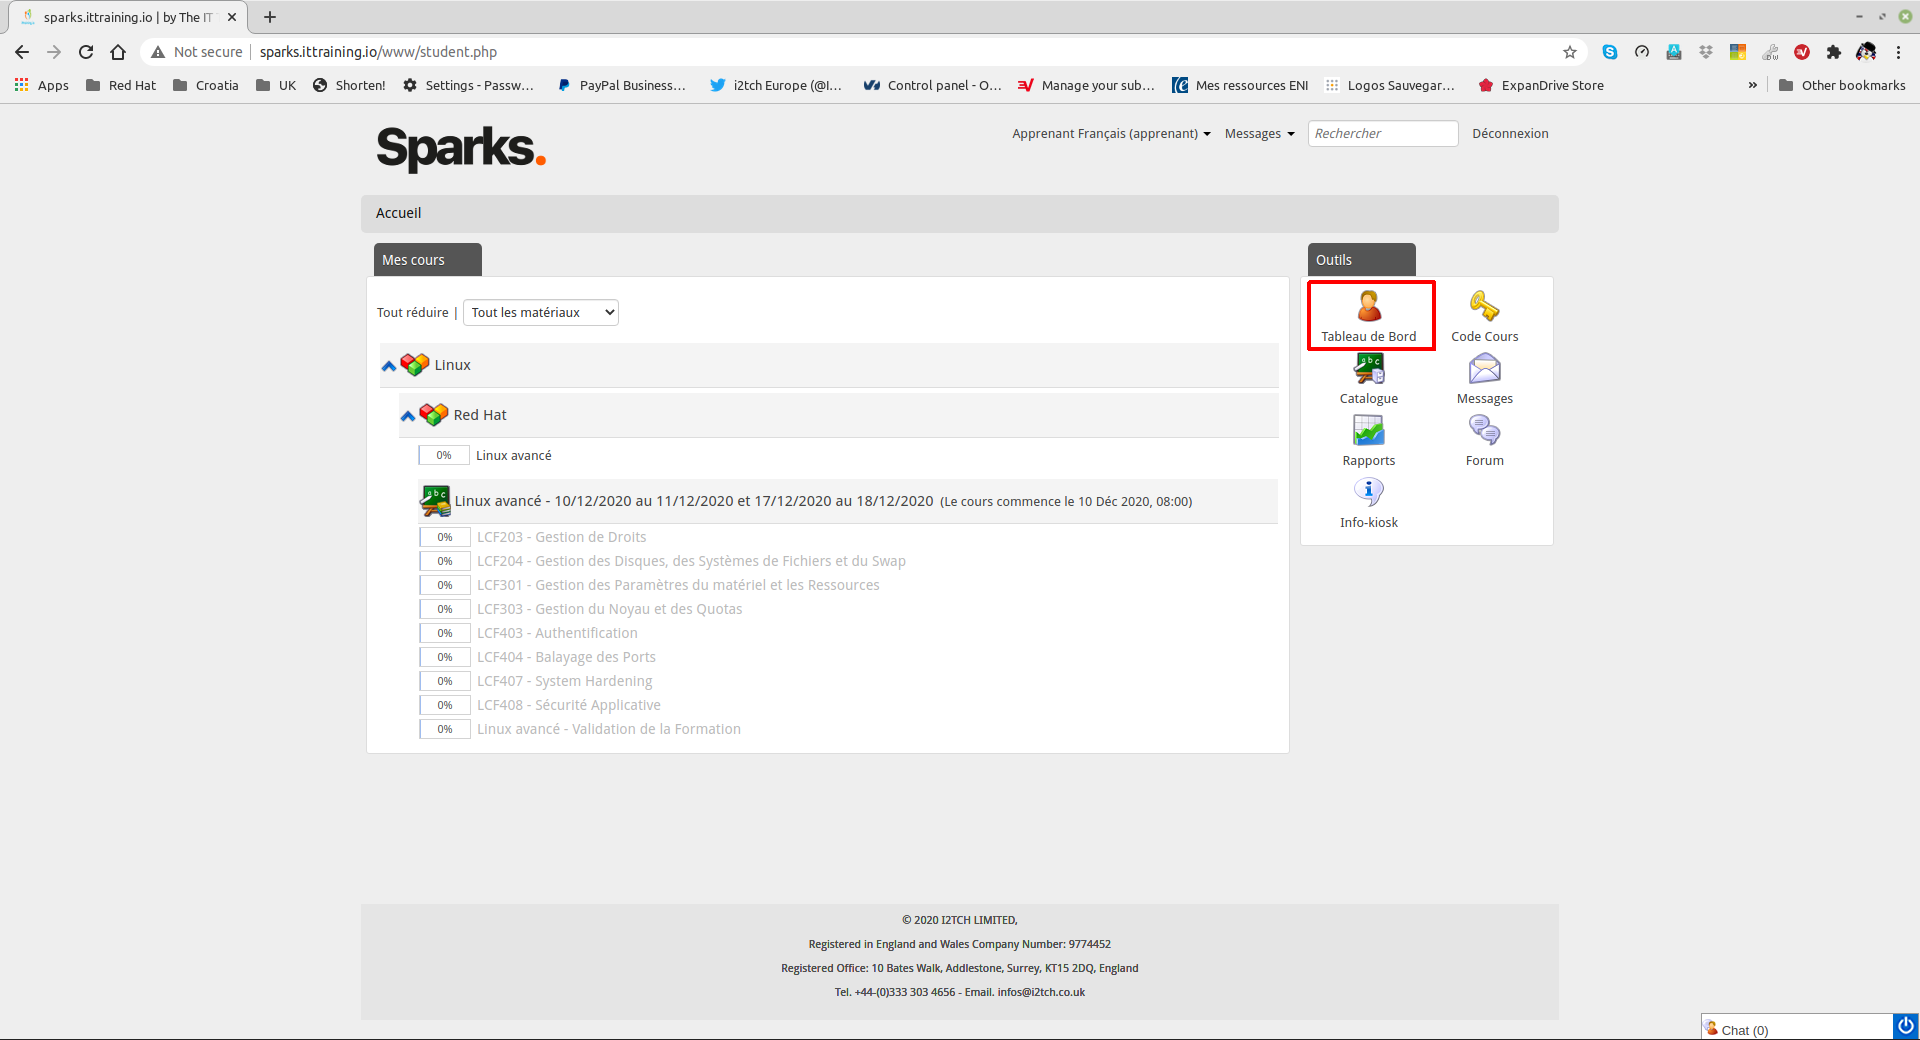Click the browser address bar URL
Viewport: 1920px width, 1040px height.
pos(378,52)
